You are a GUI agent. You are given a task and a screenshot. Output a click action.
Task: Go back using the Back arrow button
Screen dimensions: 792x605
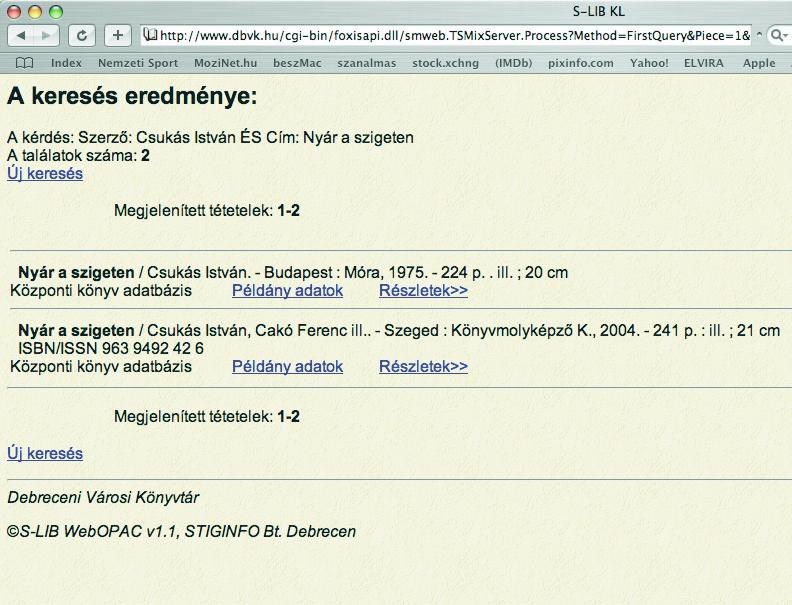pyautogui.click(x=22, y=35)
